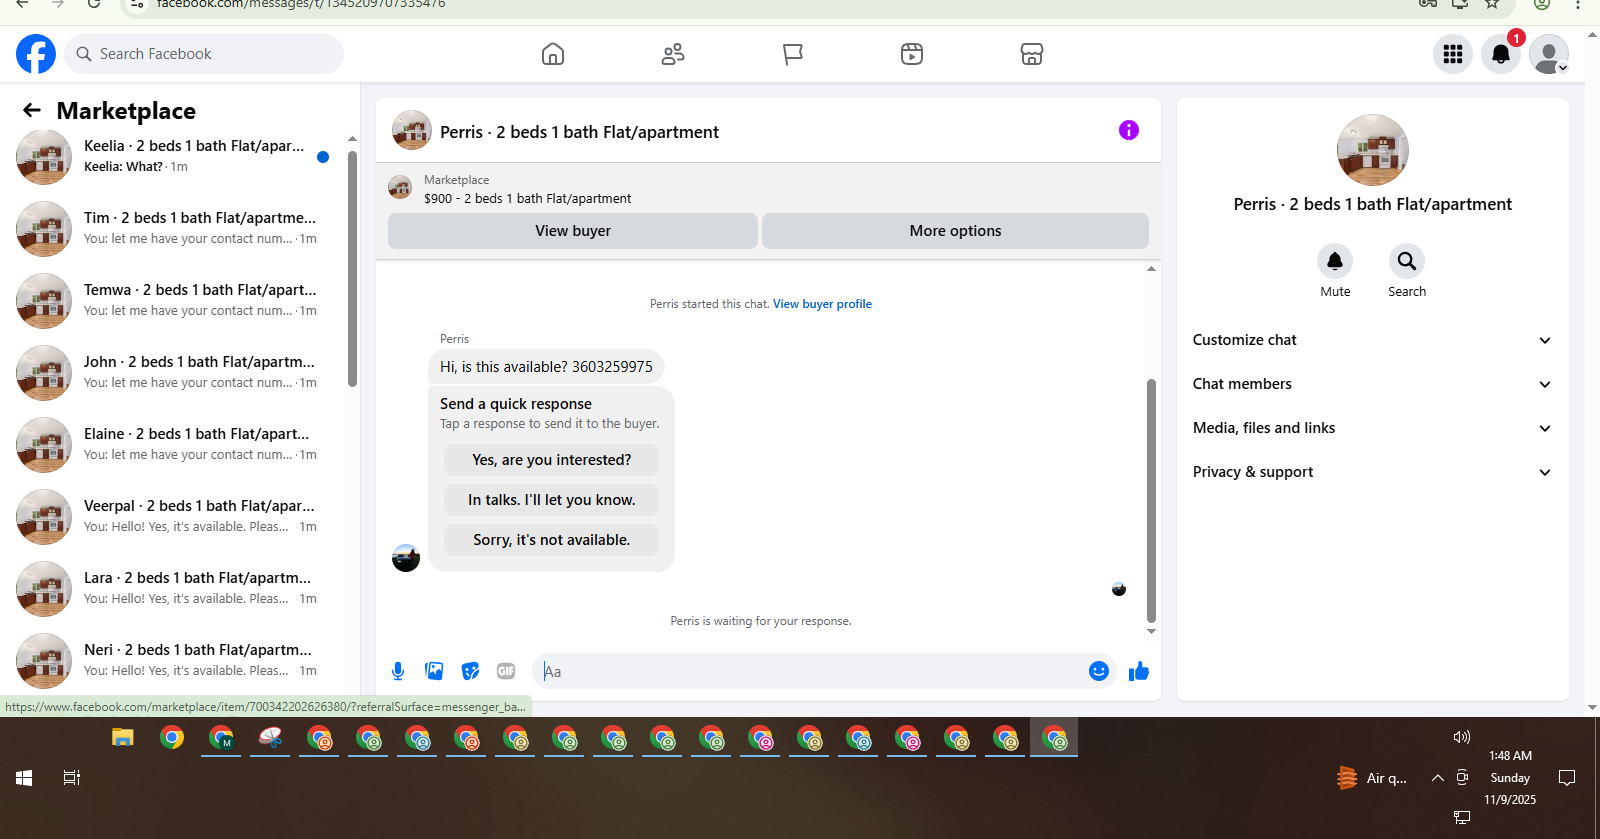This screenshot has height=839, width=1600.
Task: Go to the Home tab icon
Action: point(553,54)
